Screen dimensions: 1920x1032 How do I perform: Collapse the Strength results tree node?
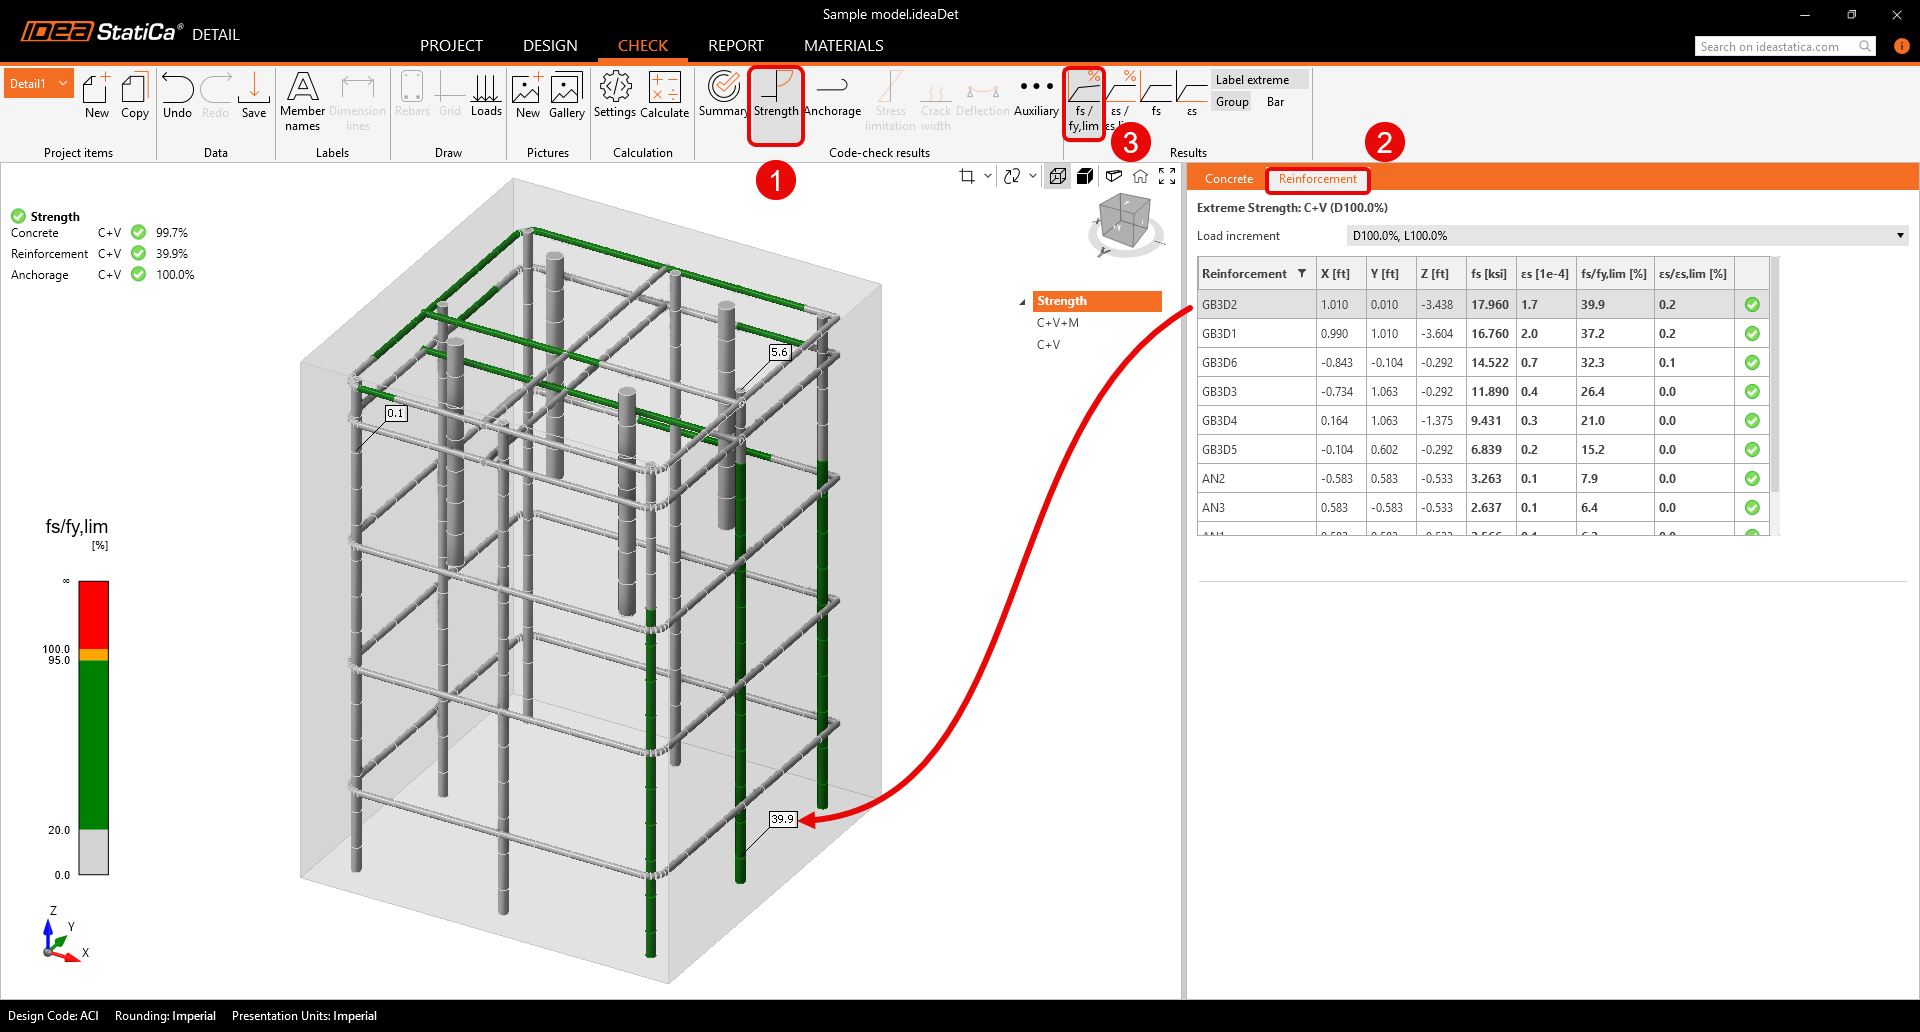[x=1022, y=301]
